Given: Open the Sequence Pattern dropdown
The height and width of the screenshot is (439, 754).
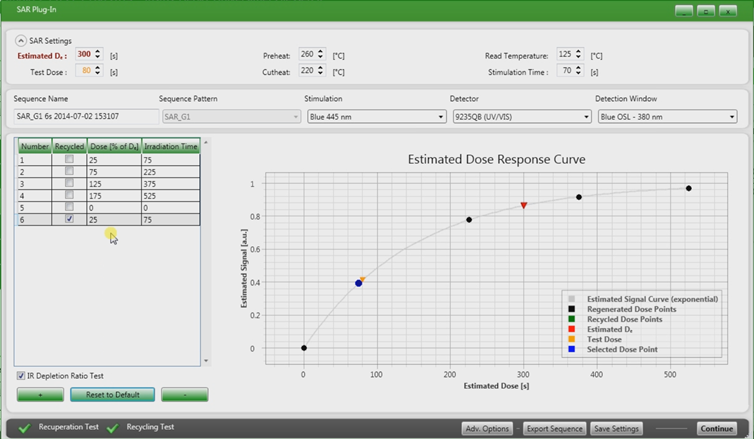Looking at the screenshot, I should pos(231,117).
